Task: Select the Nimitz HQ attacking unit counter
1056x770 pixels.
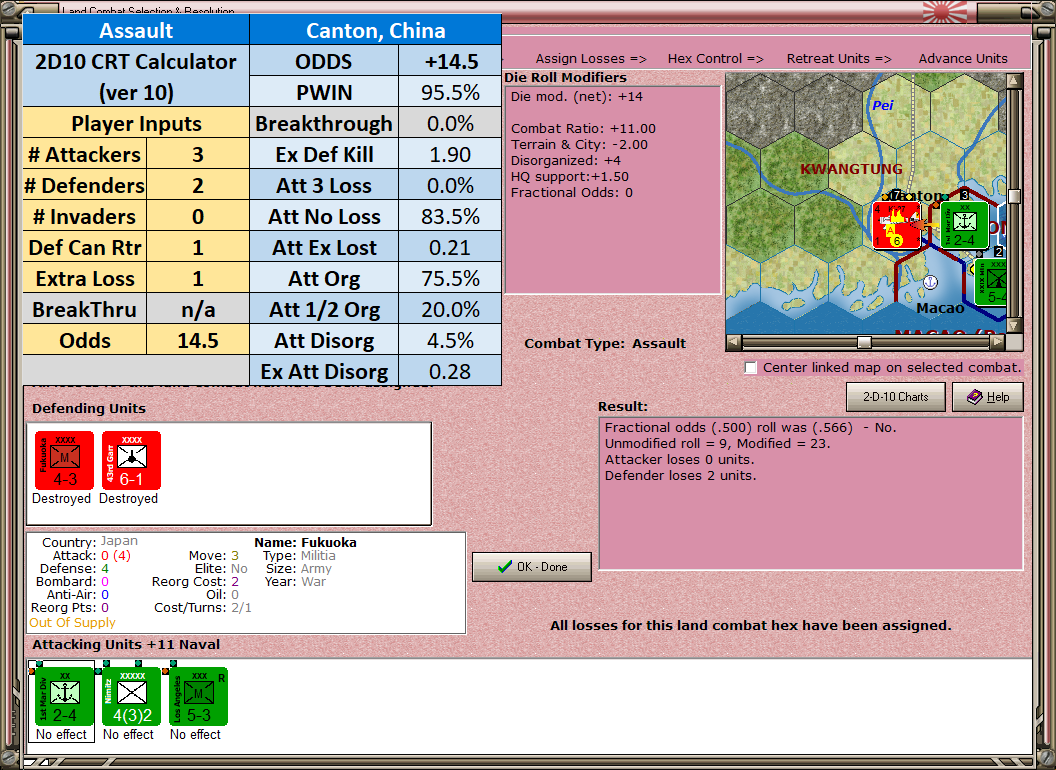Action: [131, 697]
